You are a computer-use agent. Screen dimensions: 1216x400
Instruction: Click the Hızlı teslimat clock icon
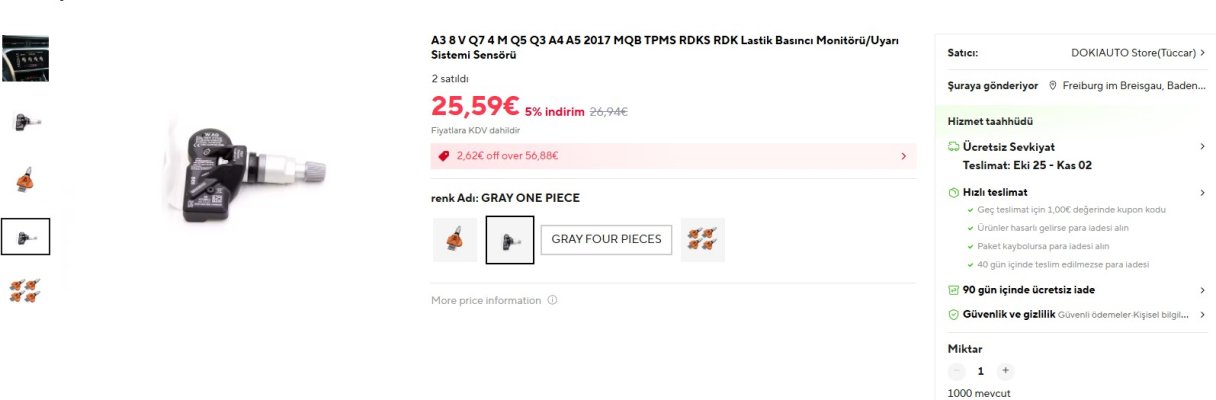[x=954, y=192]
